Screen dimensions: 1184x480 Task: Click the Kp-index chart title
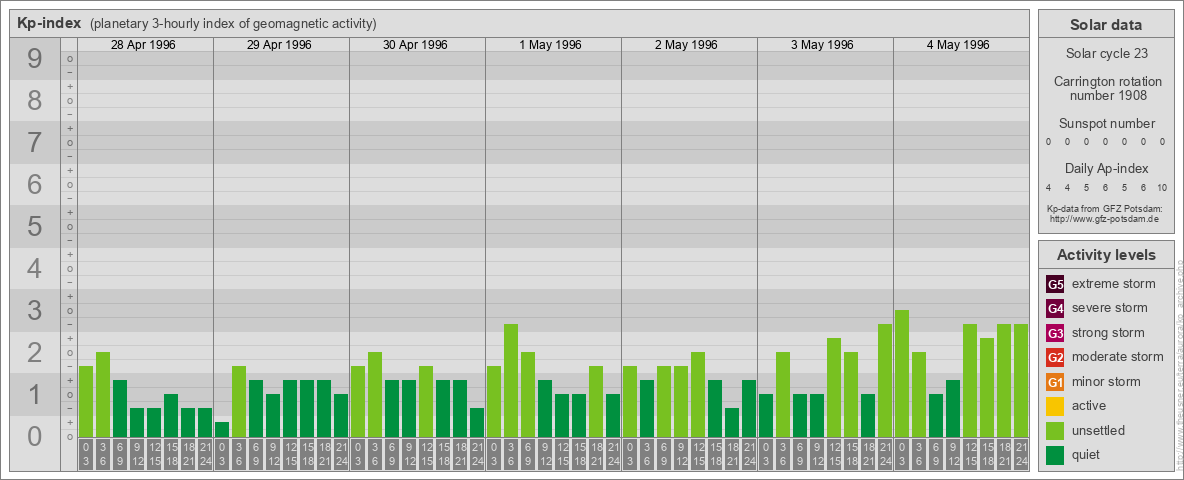tap(49, 23)
